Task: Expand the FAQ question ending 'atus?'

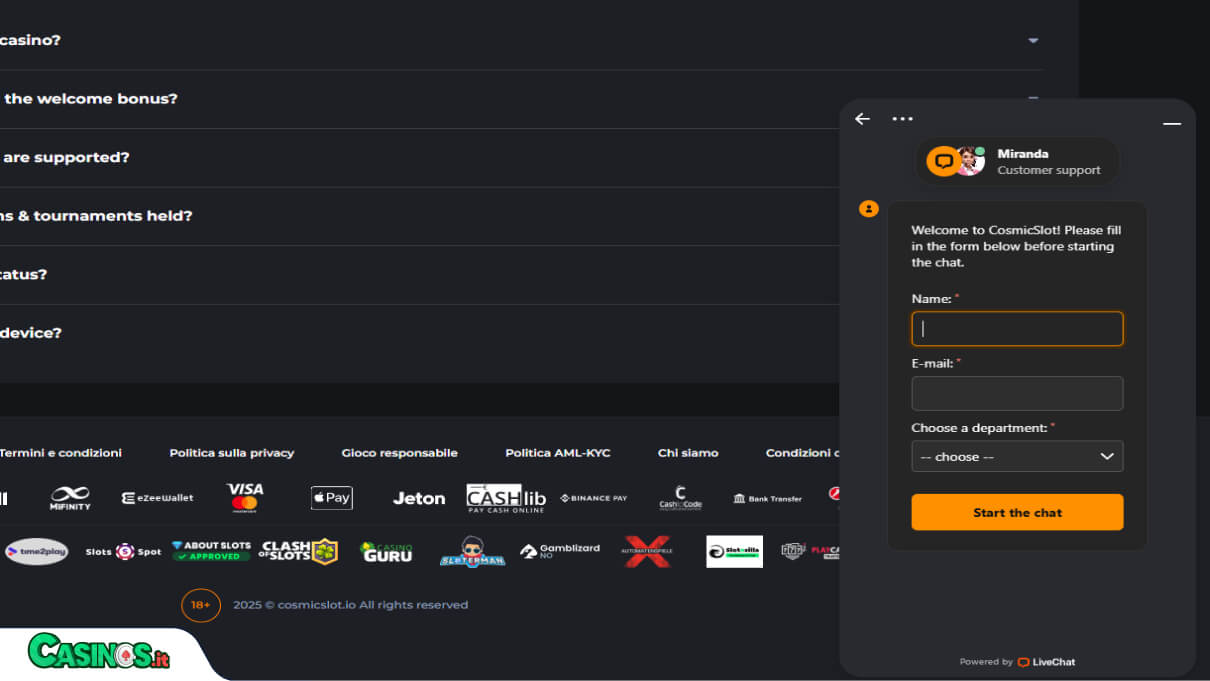Action: [419, 275]
